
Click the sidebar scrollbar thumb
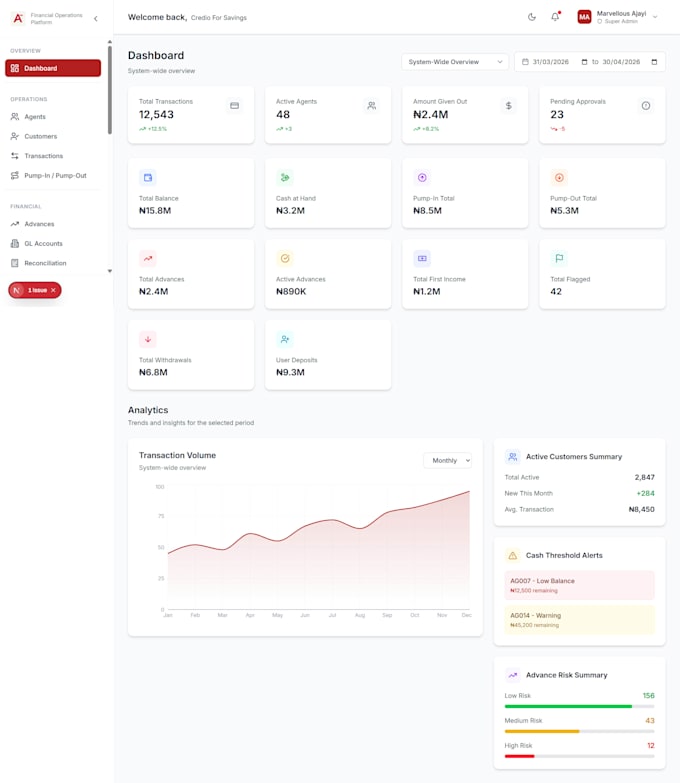[110, 90]
